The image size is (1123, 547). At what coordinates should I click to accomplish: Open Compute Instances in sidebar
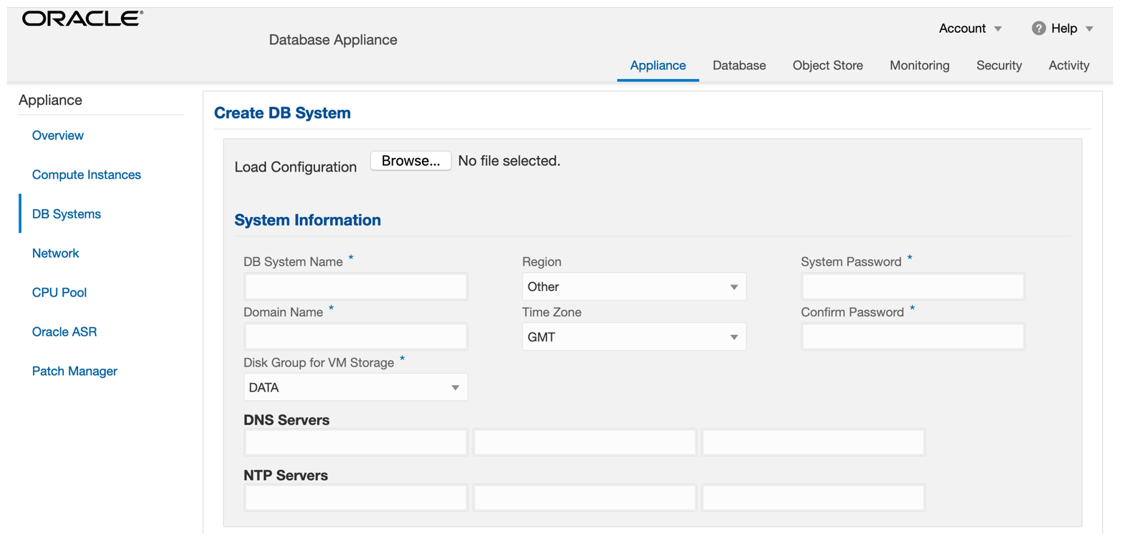[x=86, y=175]
